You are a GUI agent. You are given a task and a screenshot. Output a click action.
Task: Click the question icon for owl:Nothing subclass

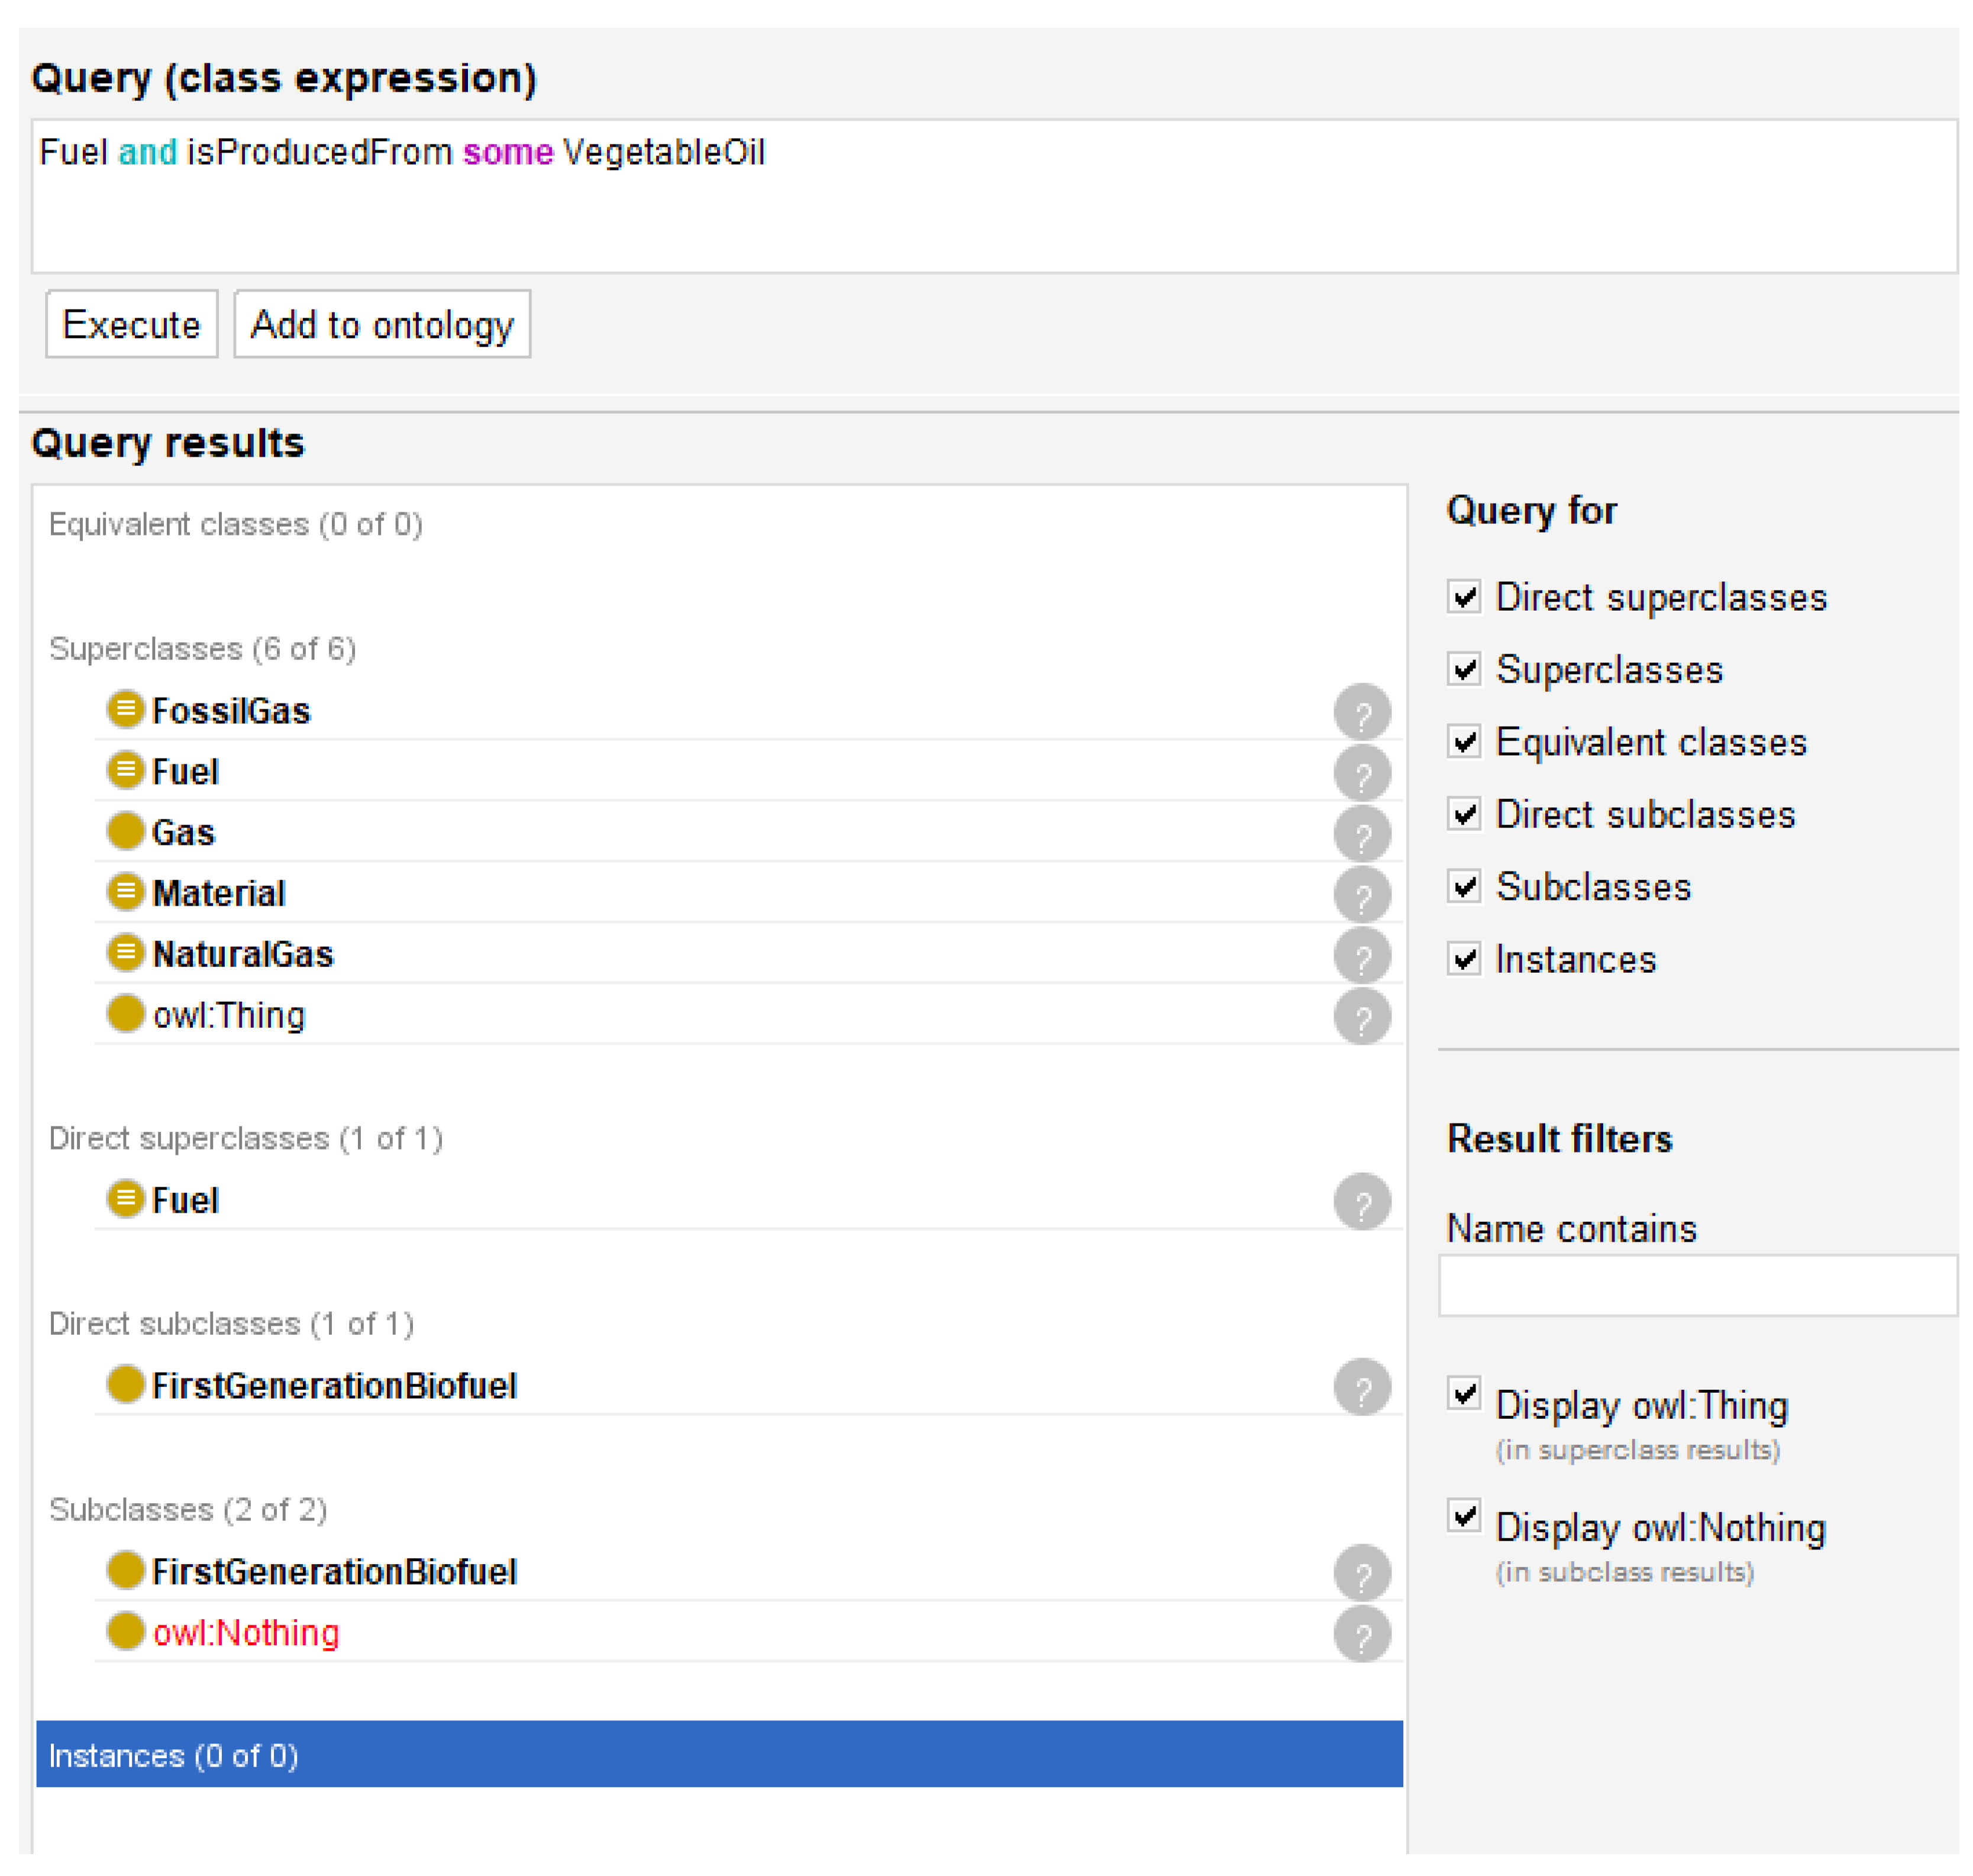click(1361, 1634)
